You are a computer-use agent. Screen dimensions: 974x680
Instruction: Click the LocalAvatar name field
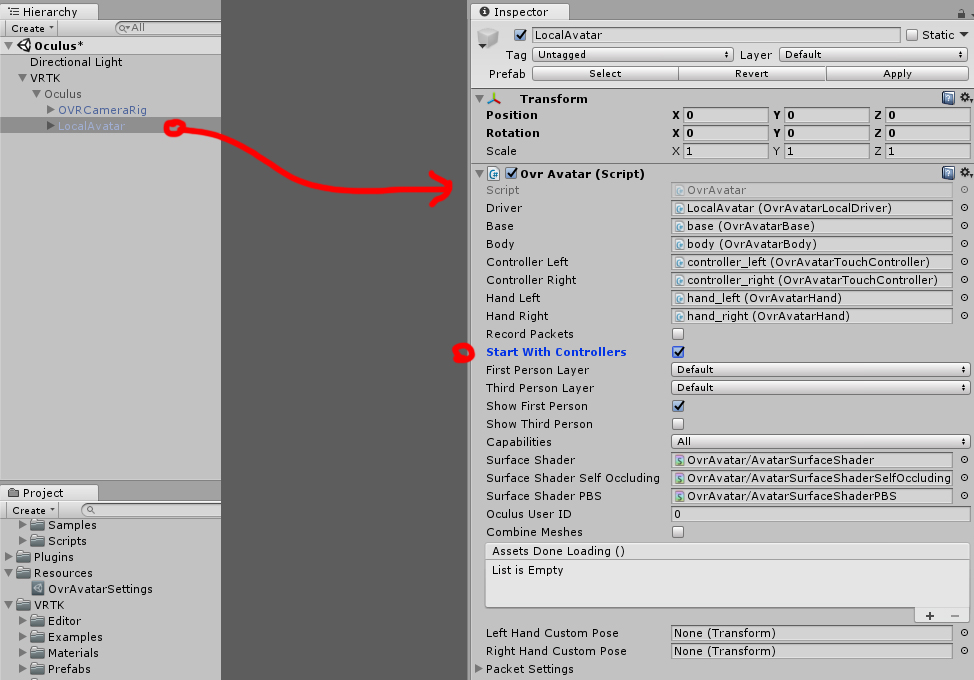pos(716,35)
